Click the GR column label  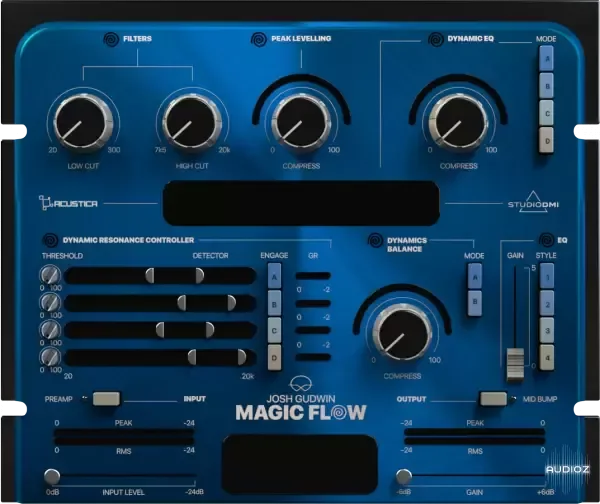(313, 256)
